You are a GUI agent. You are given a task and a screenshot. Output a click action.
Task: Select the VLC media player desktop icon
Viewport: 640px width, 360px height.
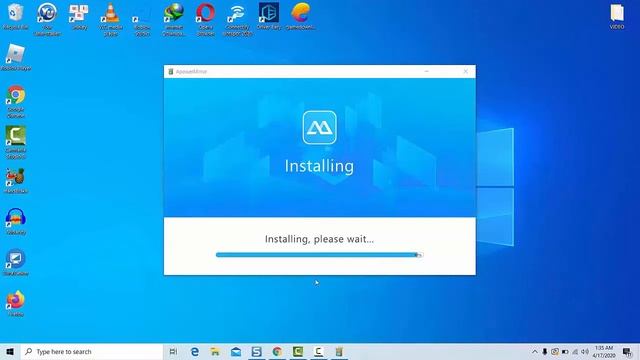(x=111, y=19)
